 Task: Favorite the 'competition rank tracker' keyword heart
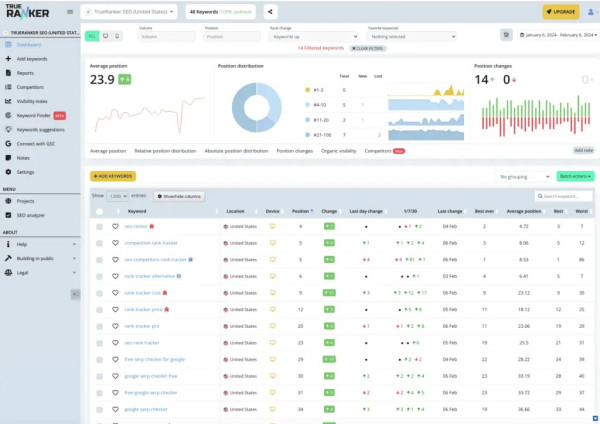115,242
